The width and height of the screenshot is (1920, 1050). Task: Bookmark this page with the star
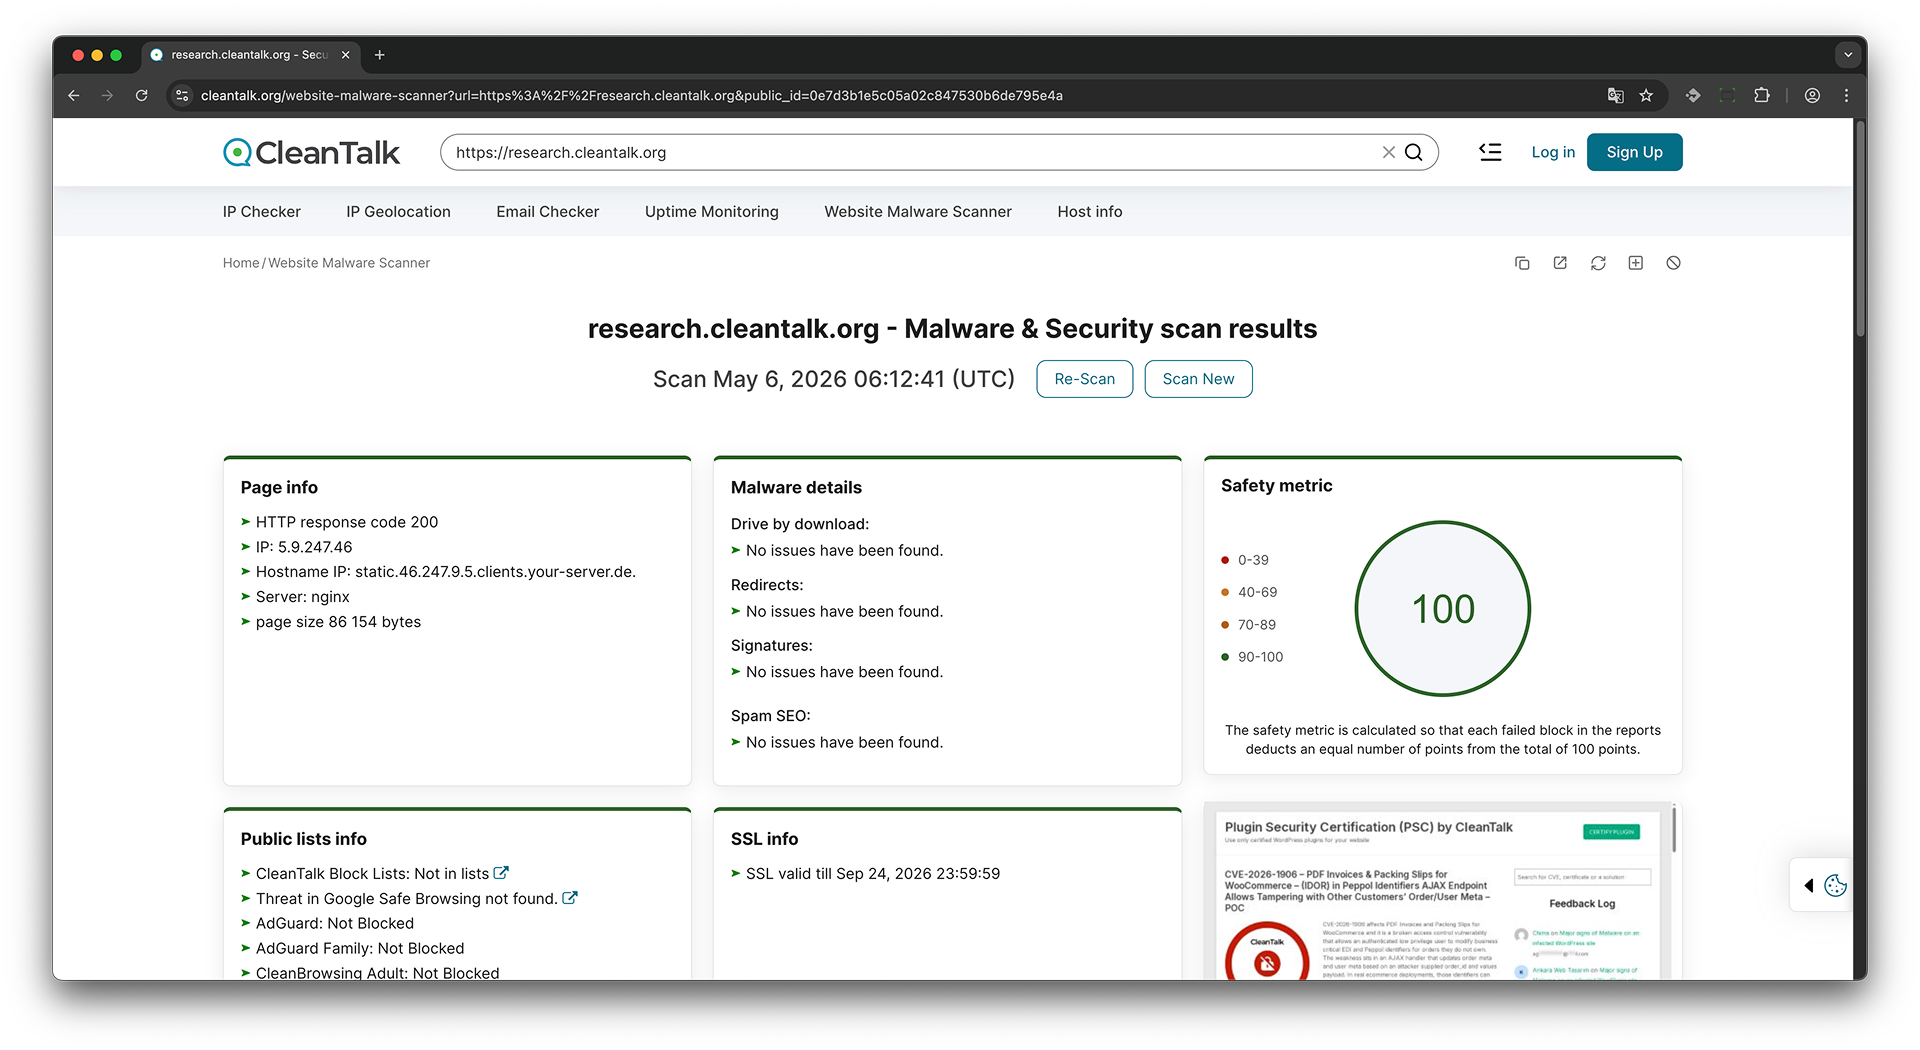tap(1646, 95)
